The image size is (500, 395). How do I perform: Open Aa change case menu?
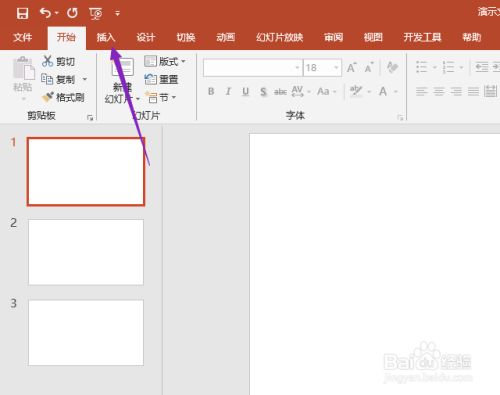(x=327, y=91)
